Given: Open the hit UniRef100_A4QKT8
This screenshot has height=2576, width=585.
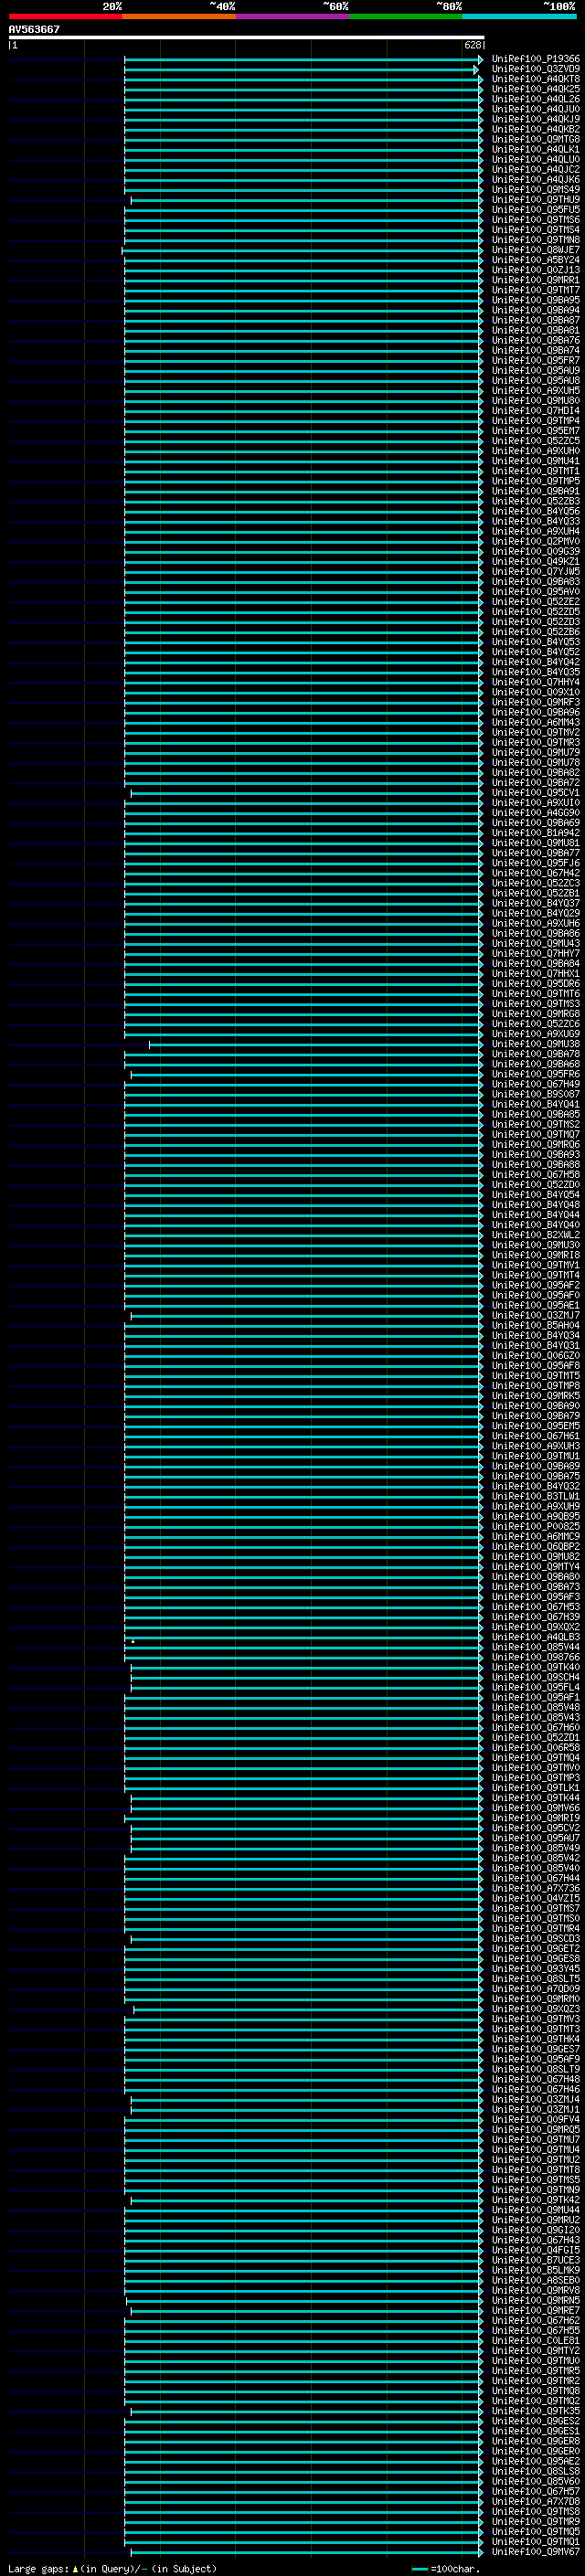Looking at the screenshot, I should click(536, 79).
